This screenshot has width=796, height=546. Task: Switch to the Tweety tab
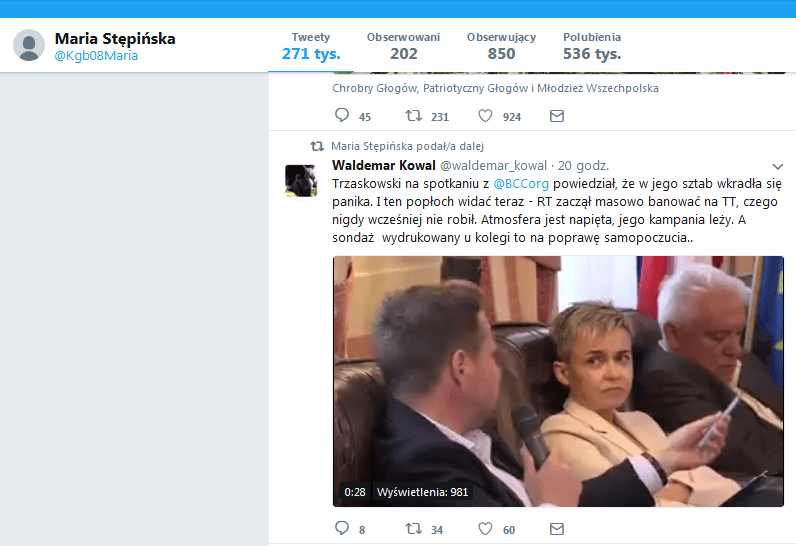pos(311,46)
